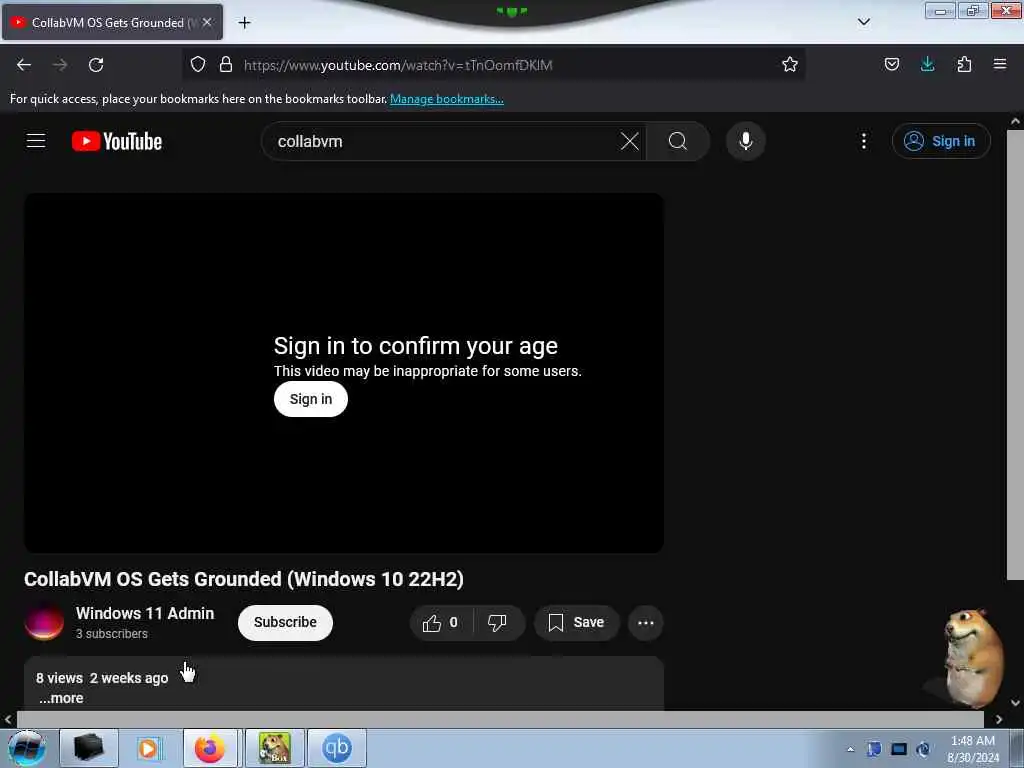Click the vertical scrollbar down arrow
This screenshot has height=768, width=1024.
pyautogui.click(x=1015, y=703)
